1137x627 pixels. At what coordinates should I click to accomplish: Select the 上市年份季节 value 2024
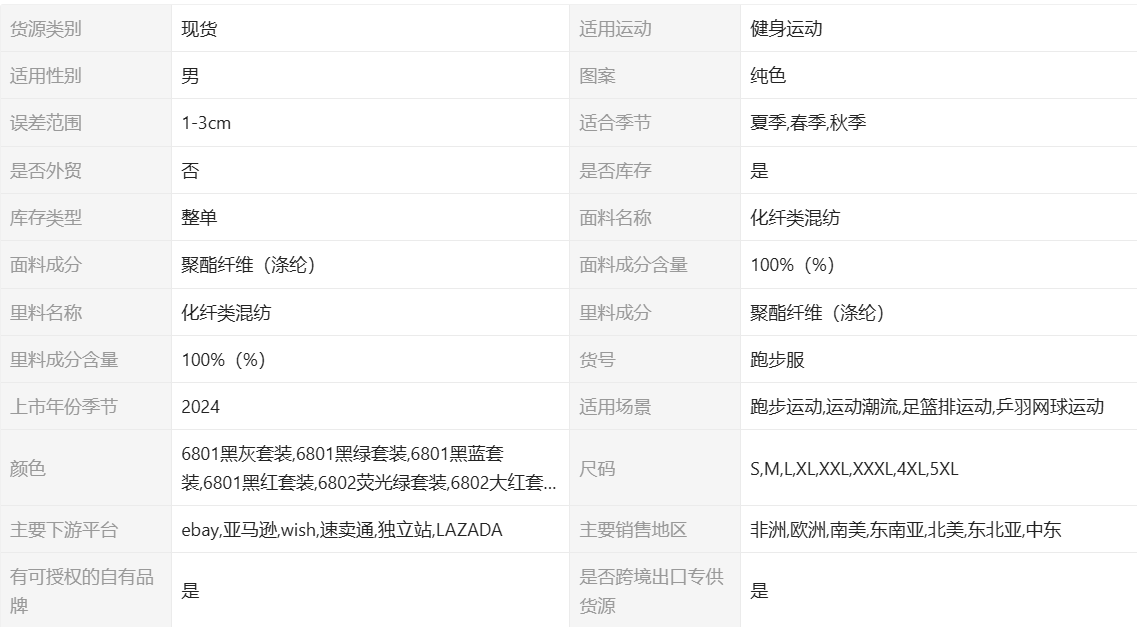200,407
